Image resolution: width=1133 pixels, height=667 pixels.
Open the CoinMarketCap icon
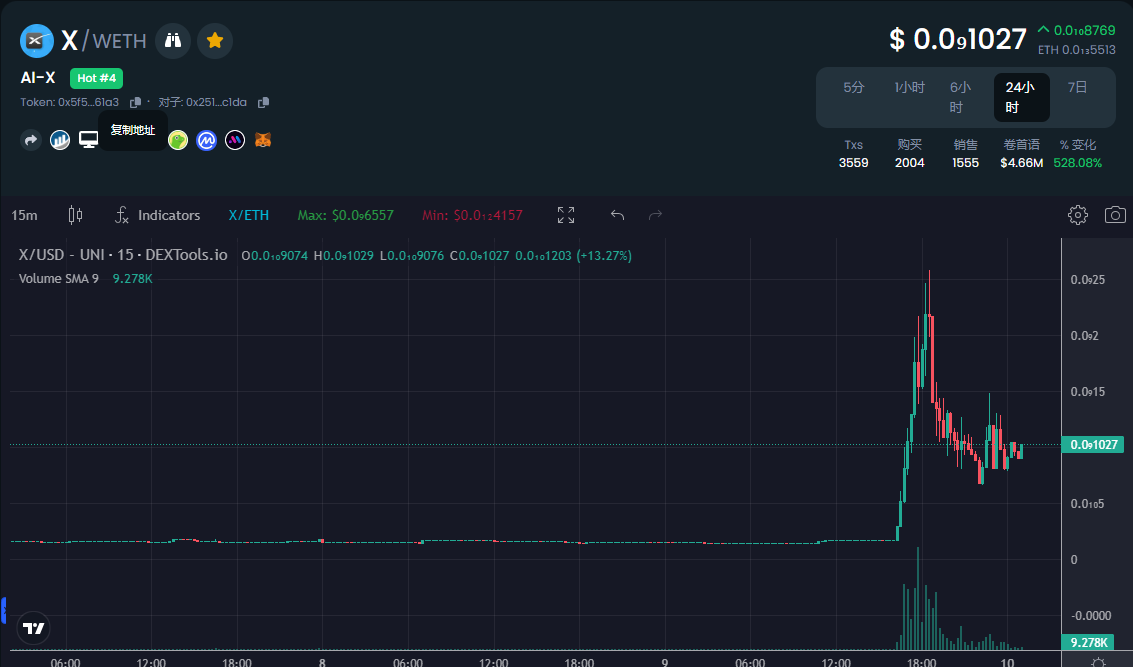206,140
